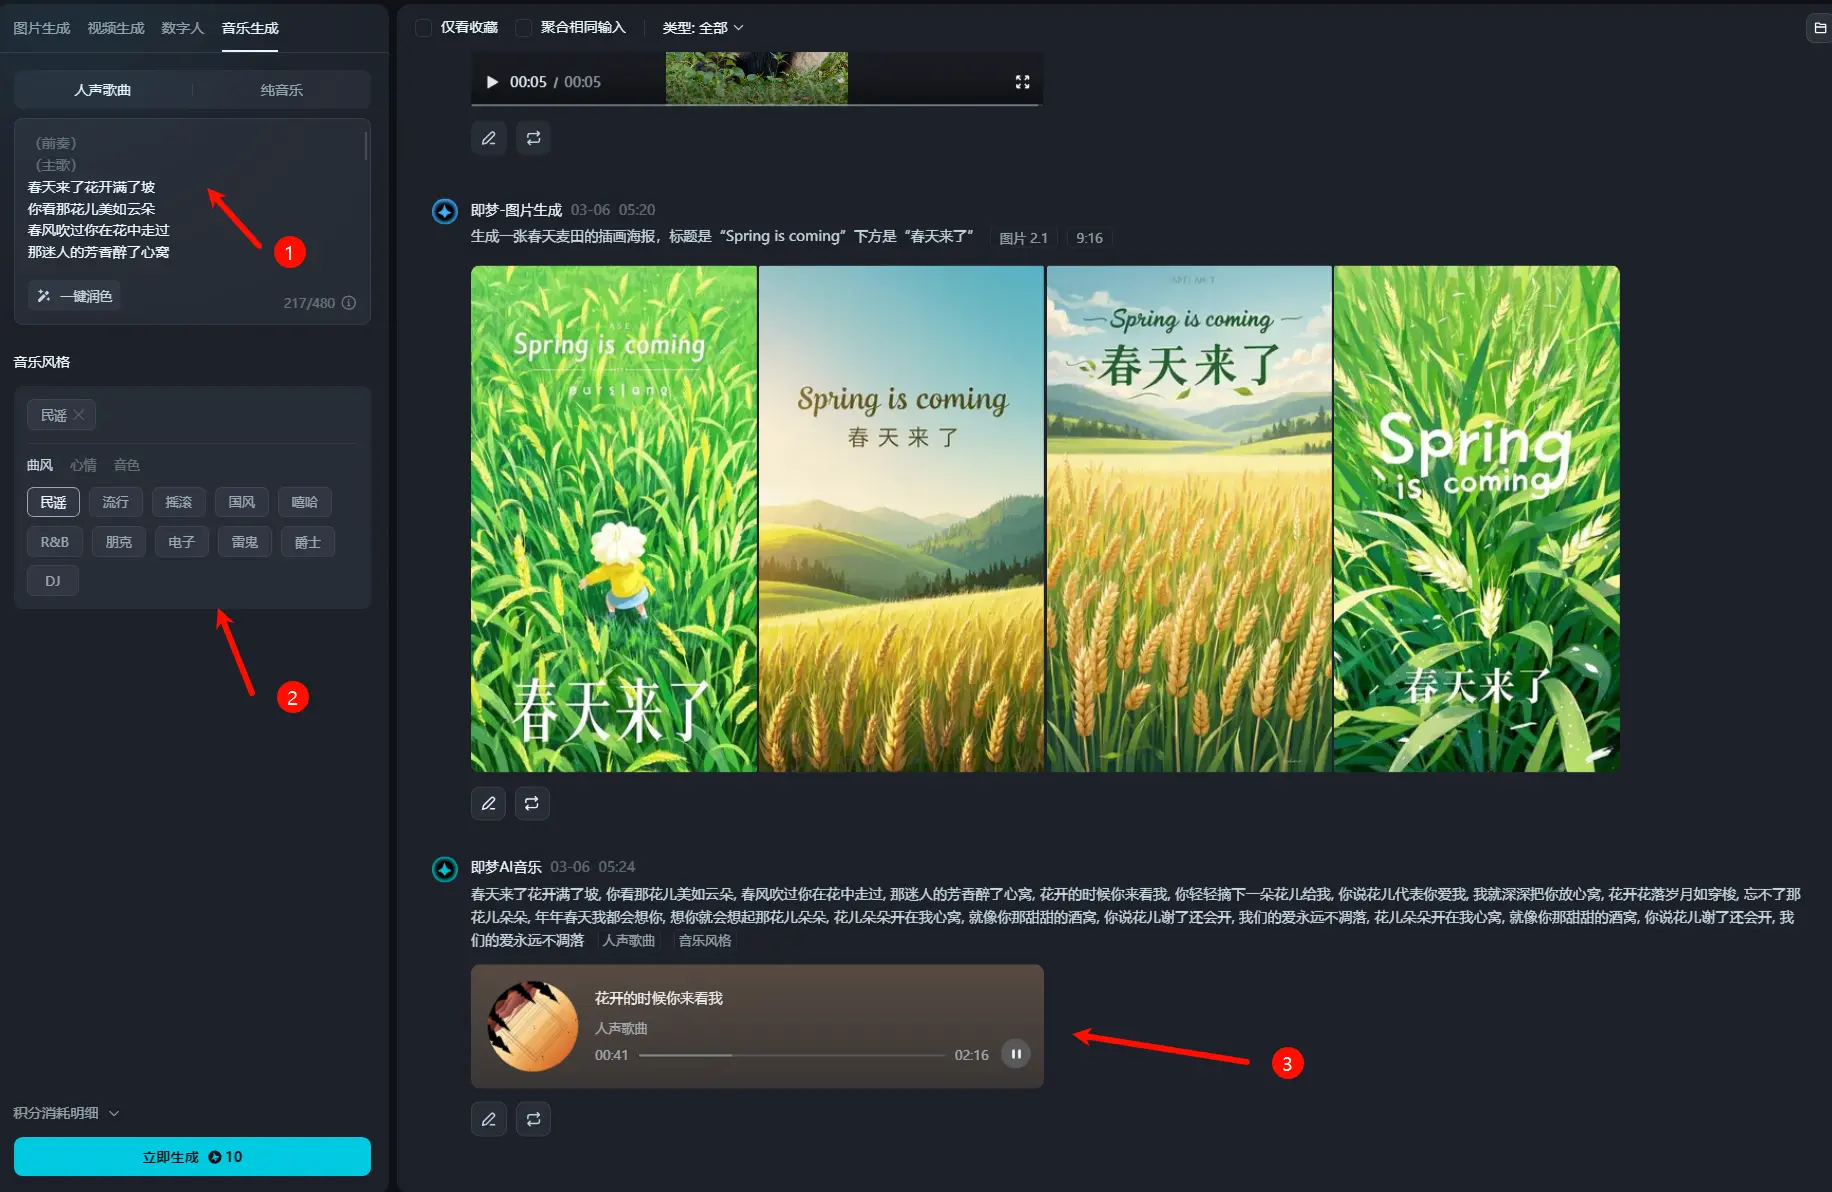This screenshot has height=1192, width=1832.
Task: Open the 视频生成 tab
Action: [116, 28]
